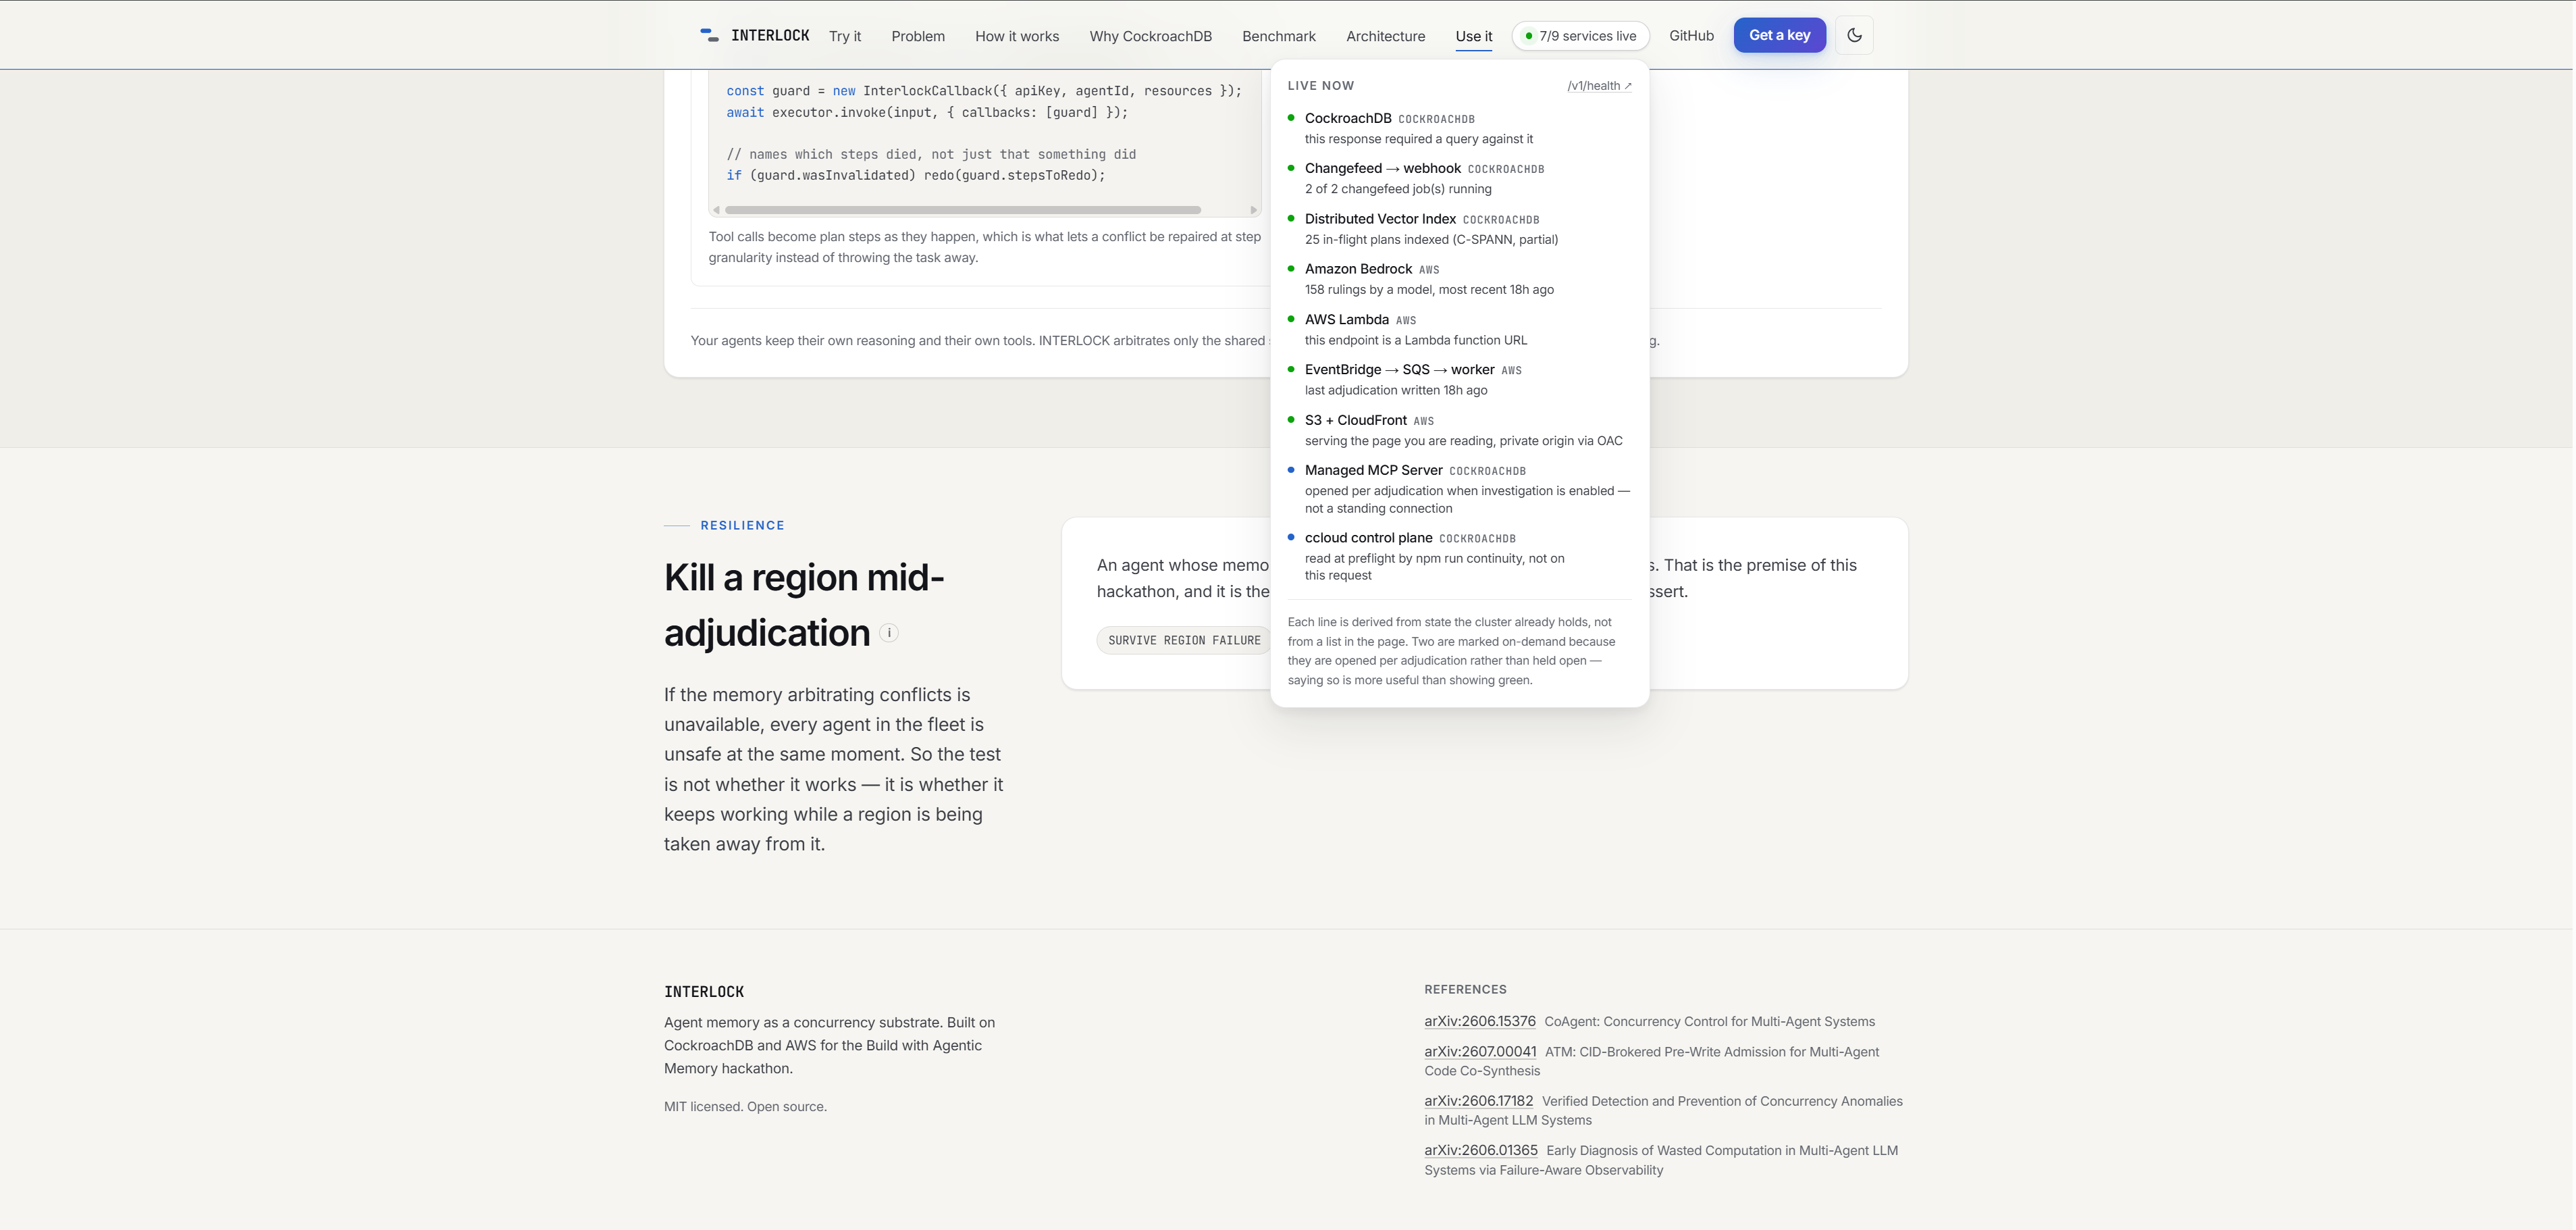Click green dot next to 'Changefeed → webhook'
Viewport: 2576px width, 1230px height.
[1291, 168]
